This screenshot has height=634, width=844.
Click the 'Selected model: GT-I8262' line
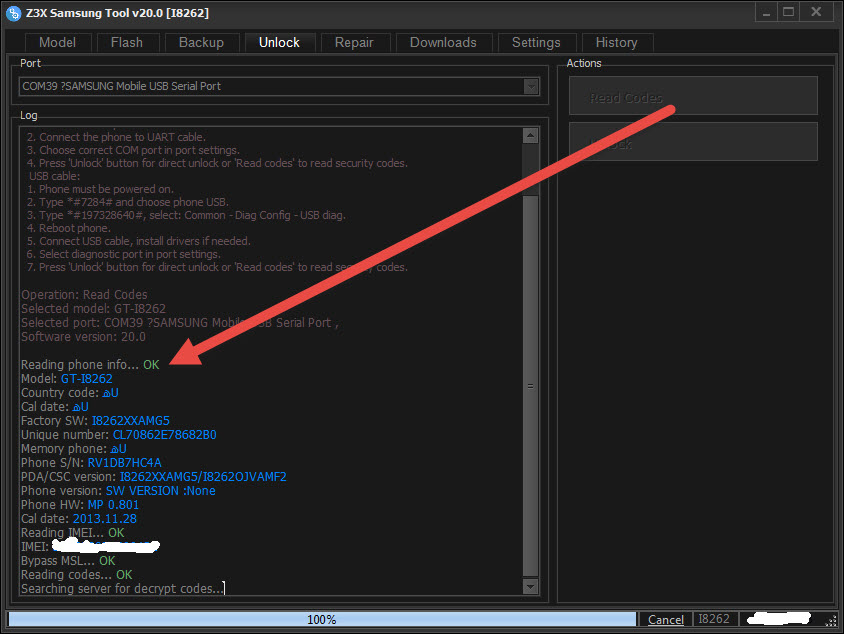click(93, 309)
